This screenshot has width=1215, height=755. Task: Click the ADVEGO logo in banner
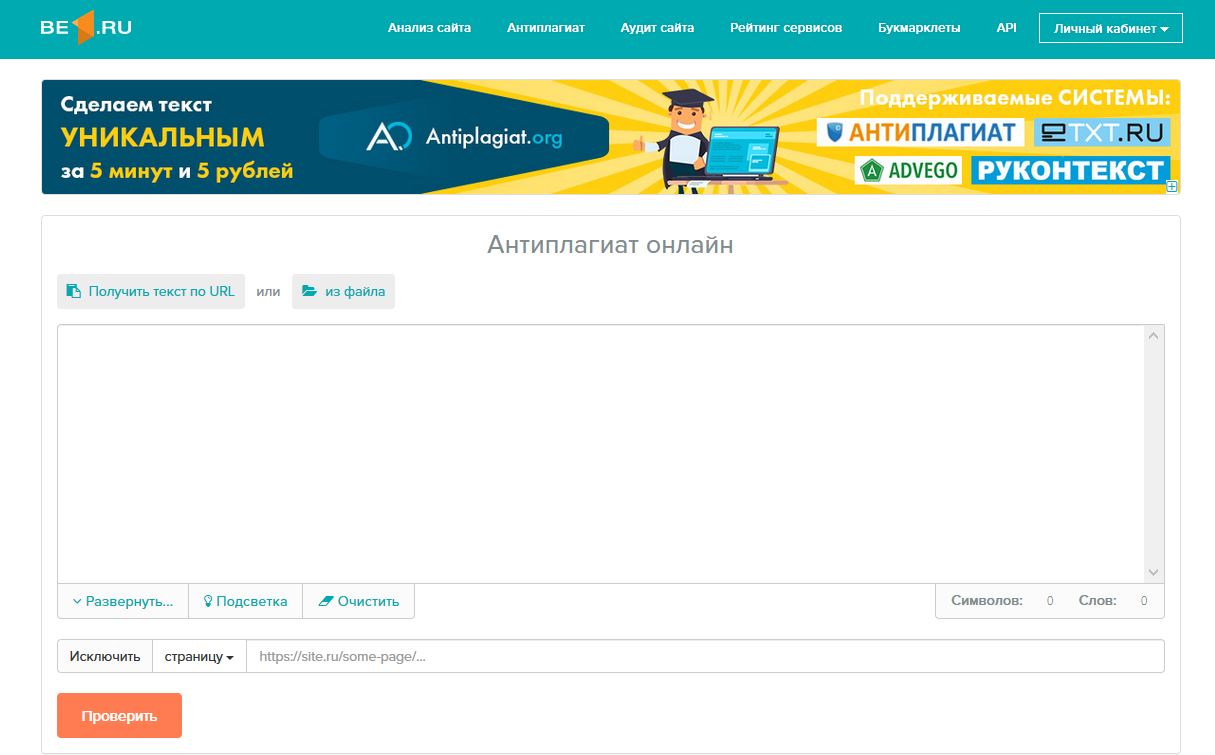[909, 171]
